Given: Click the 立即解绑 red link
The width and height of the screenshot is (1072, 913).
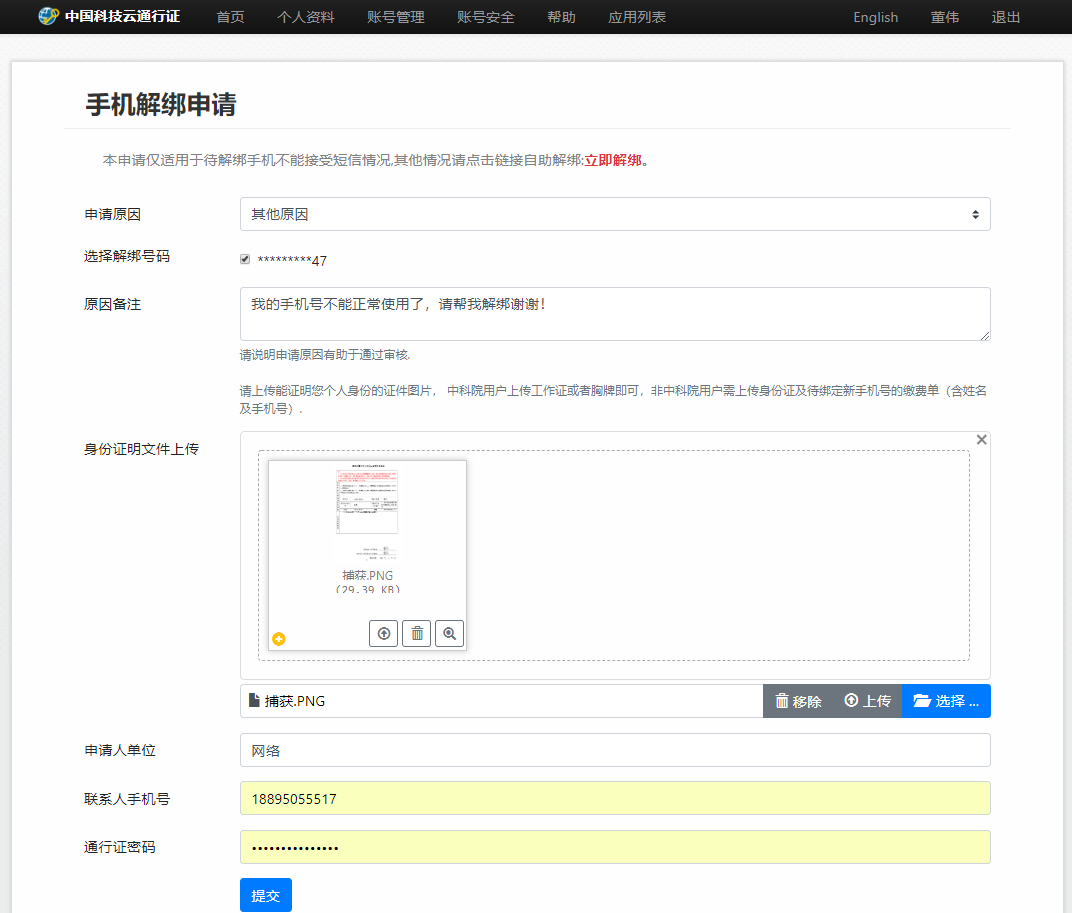Looking at the screenshot, I should coord(612,160).
